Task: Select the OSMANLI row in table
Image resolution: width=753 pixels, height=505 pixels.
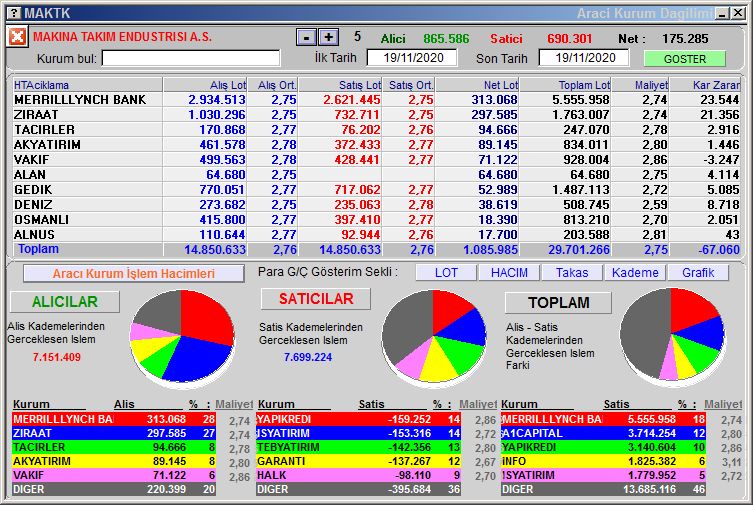Action: coord(376,219)
